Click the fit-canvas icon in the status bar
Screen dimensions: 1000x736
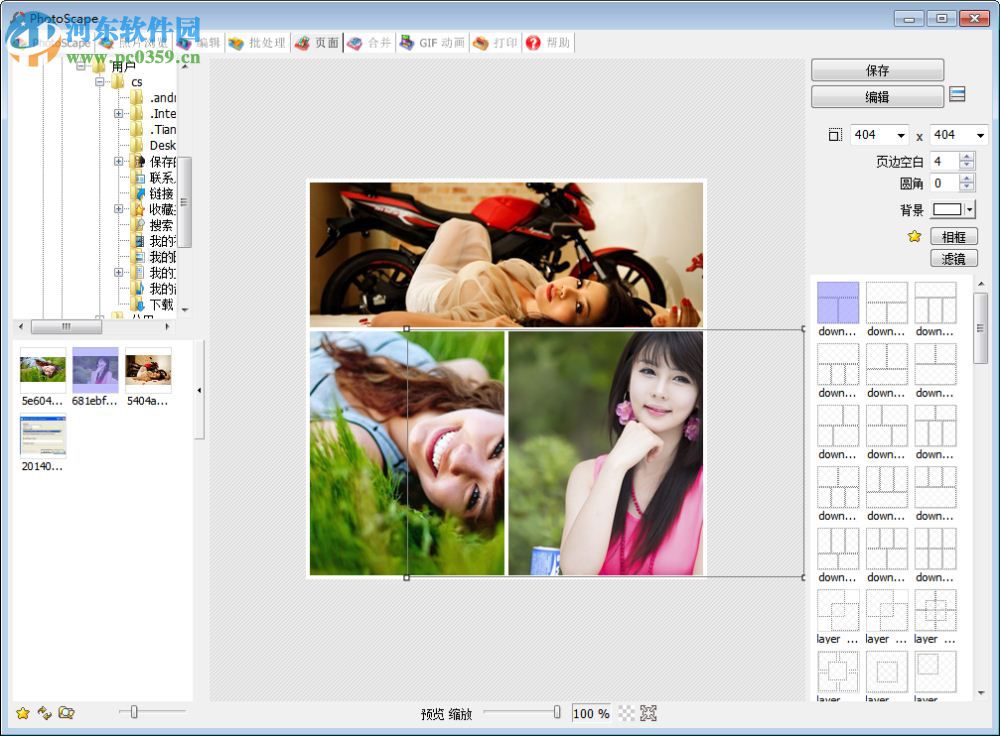pyautogui.click(x=648, y=713)
